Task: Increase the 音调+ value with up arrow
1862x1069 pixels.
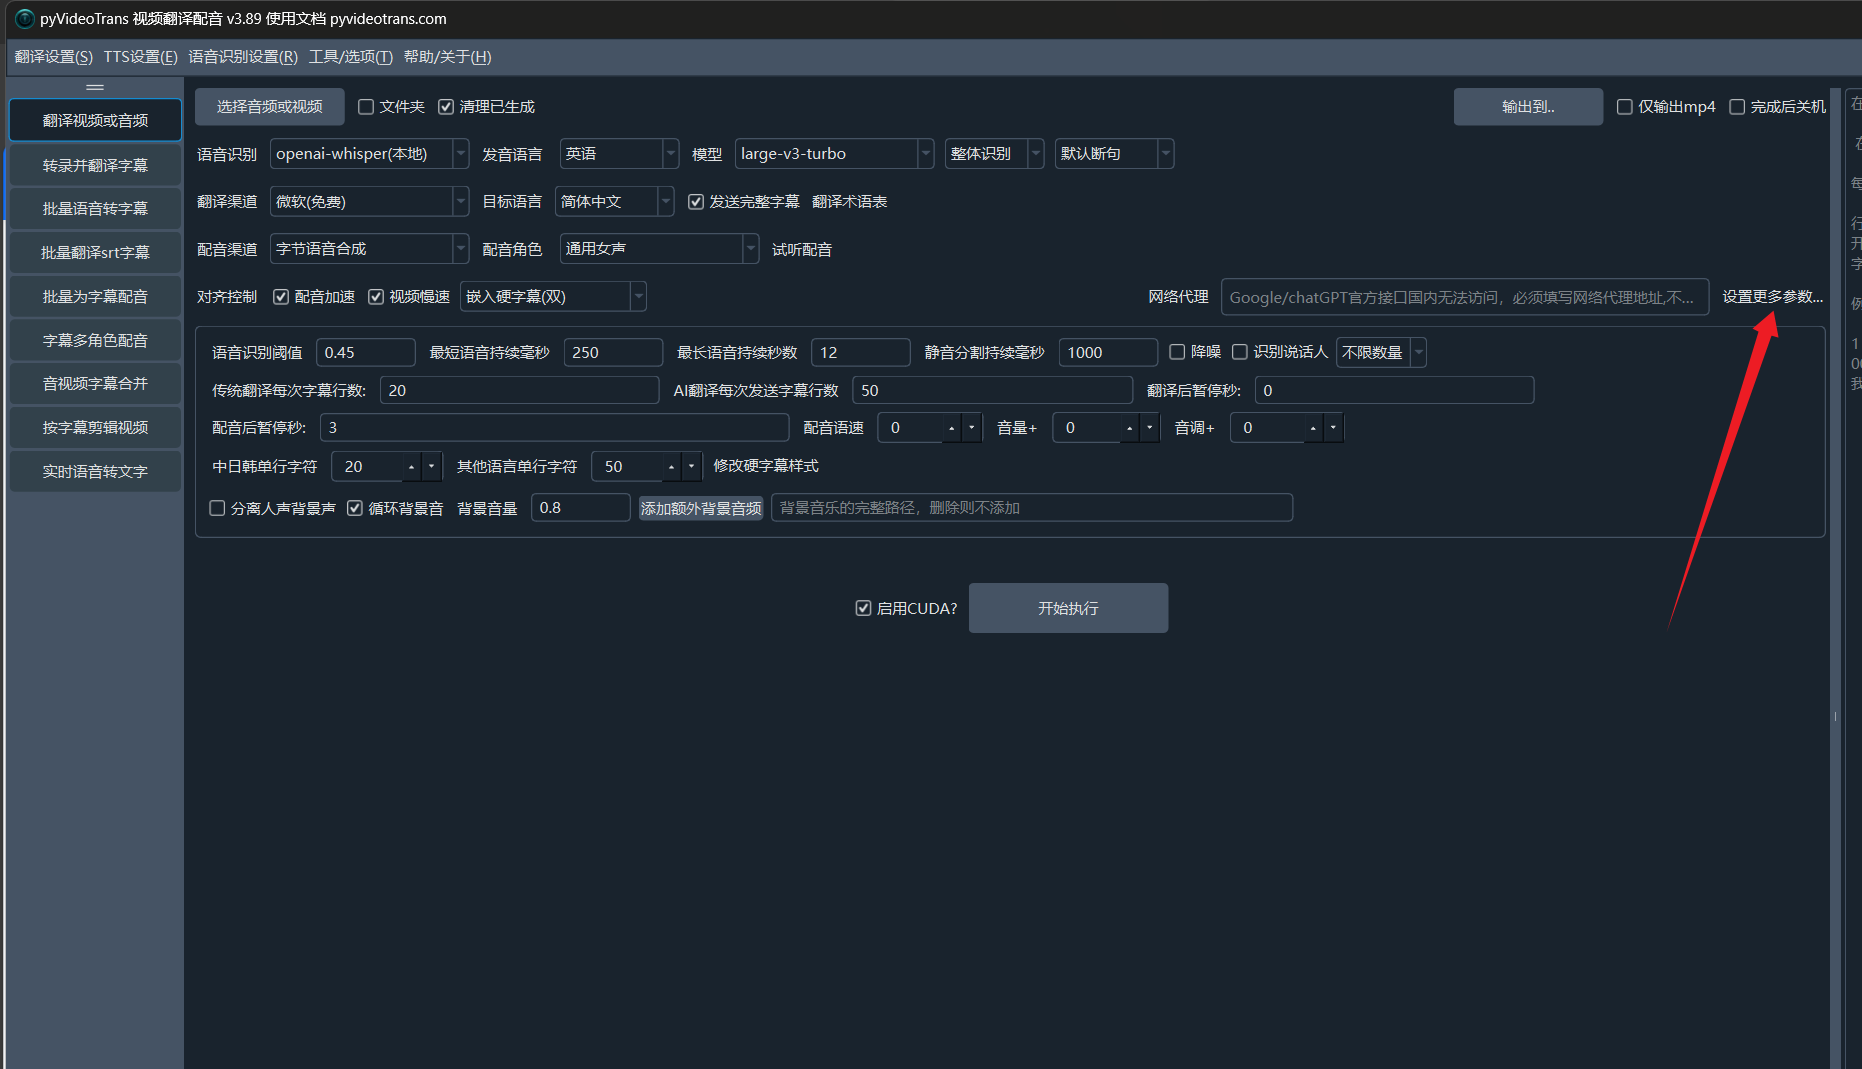Action: (x=1313, y=428)
